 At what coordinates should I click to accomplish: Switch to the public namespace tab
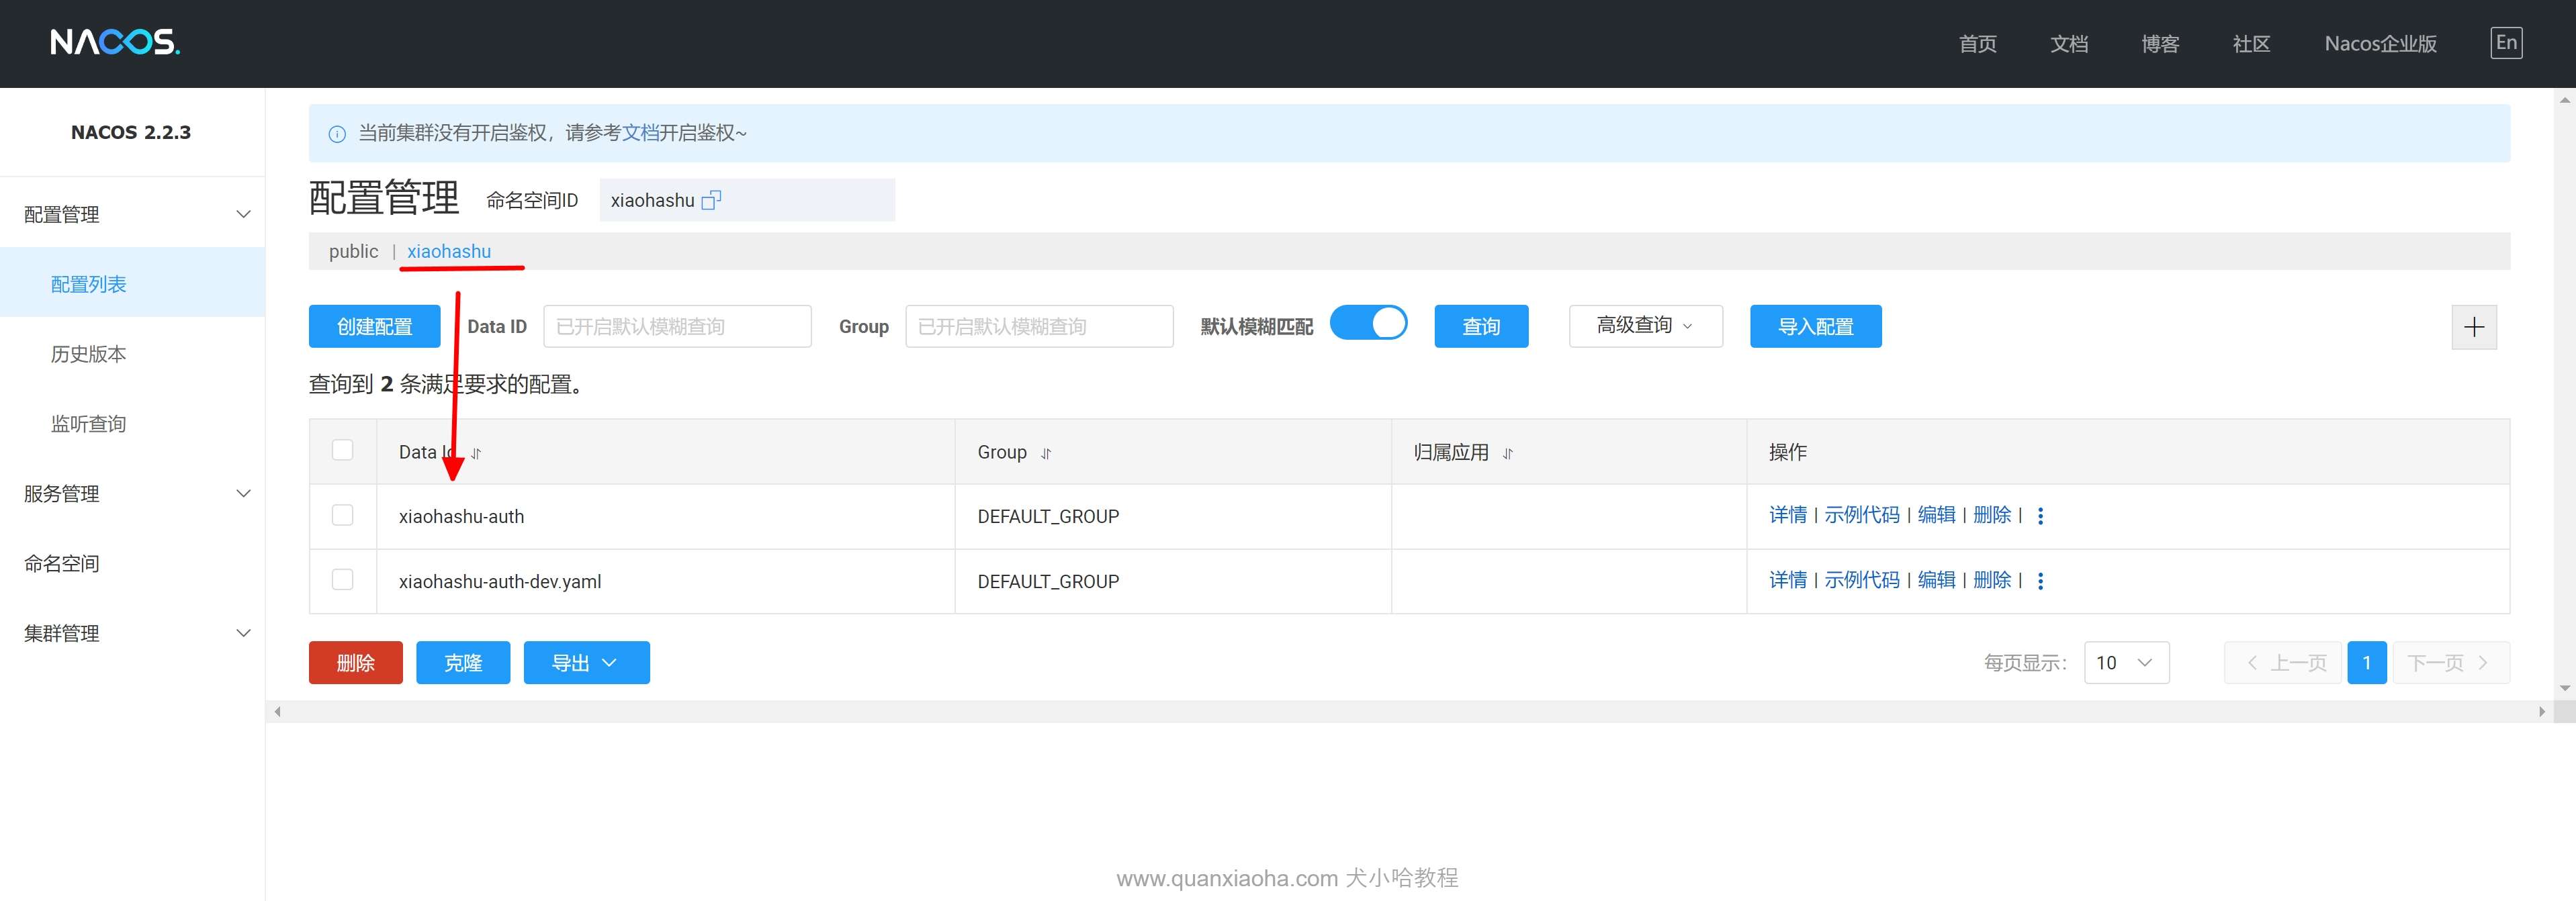(x=353, y=251)
